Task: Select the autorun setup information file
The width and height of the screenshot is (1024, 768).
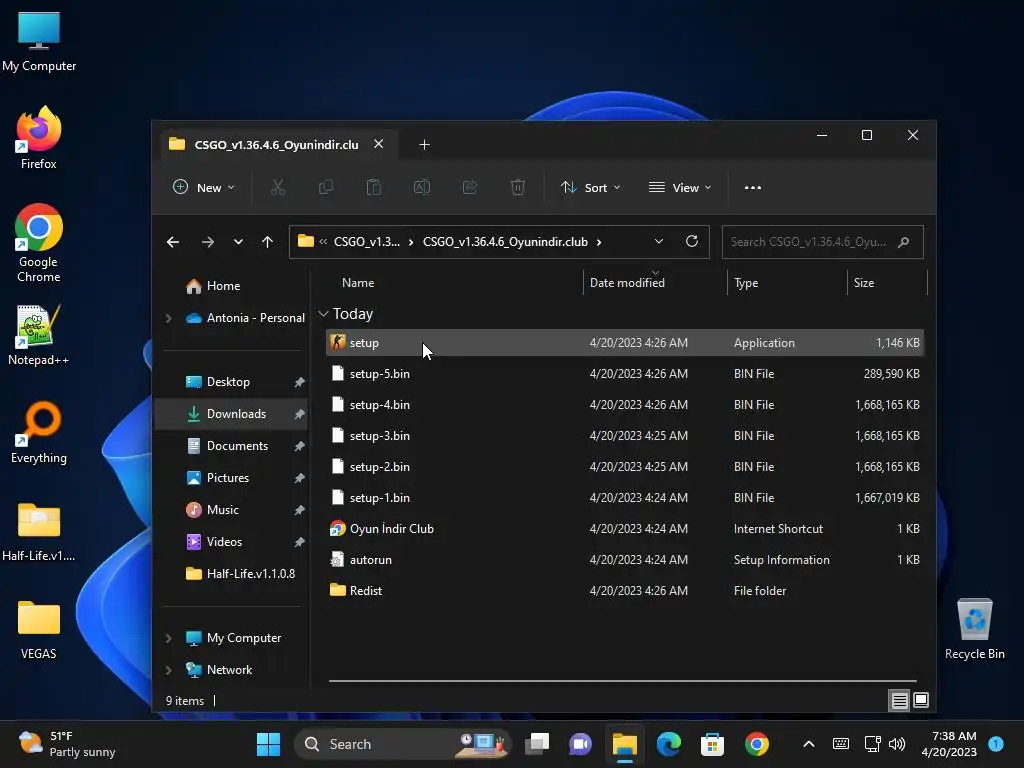Action: (x=625, y=560)
